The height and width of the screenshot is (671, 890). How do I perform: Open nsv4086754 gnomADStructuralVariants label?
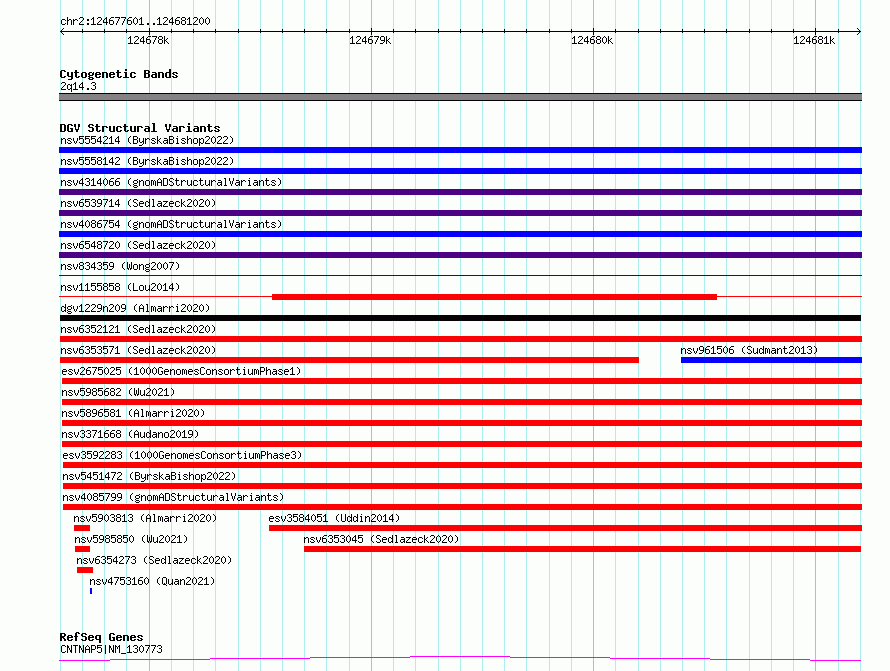pos(171,224)
